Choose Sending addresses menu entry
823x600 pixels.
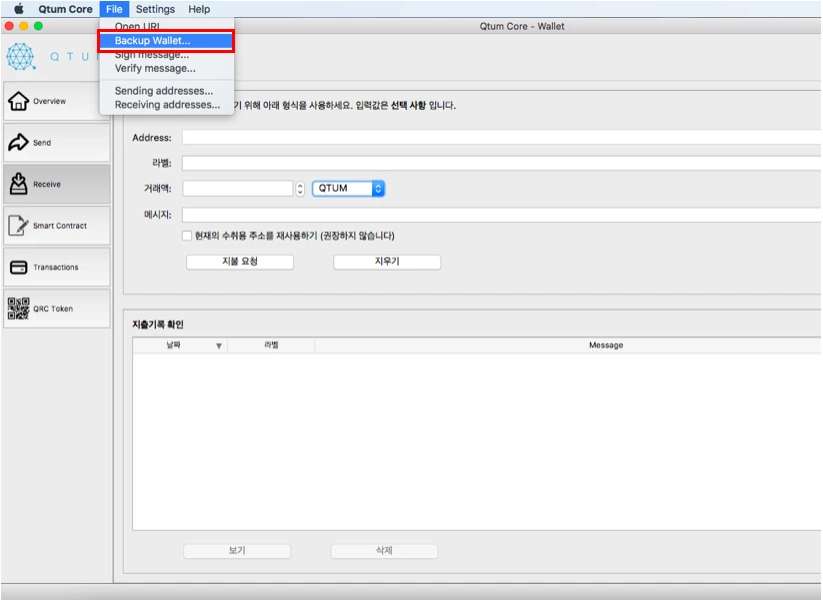point(166,91)
